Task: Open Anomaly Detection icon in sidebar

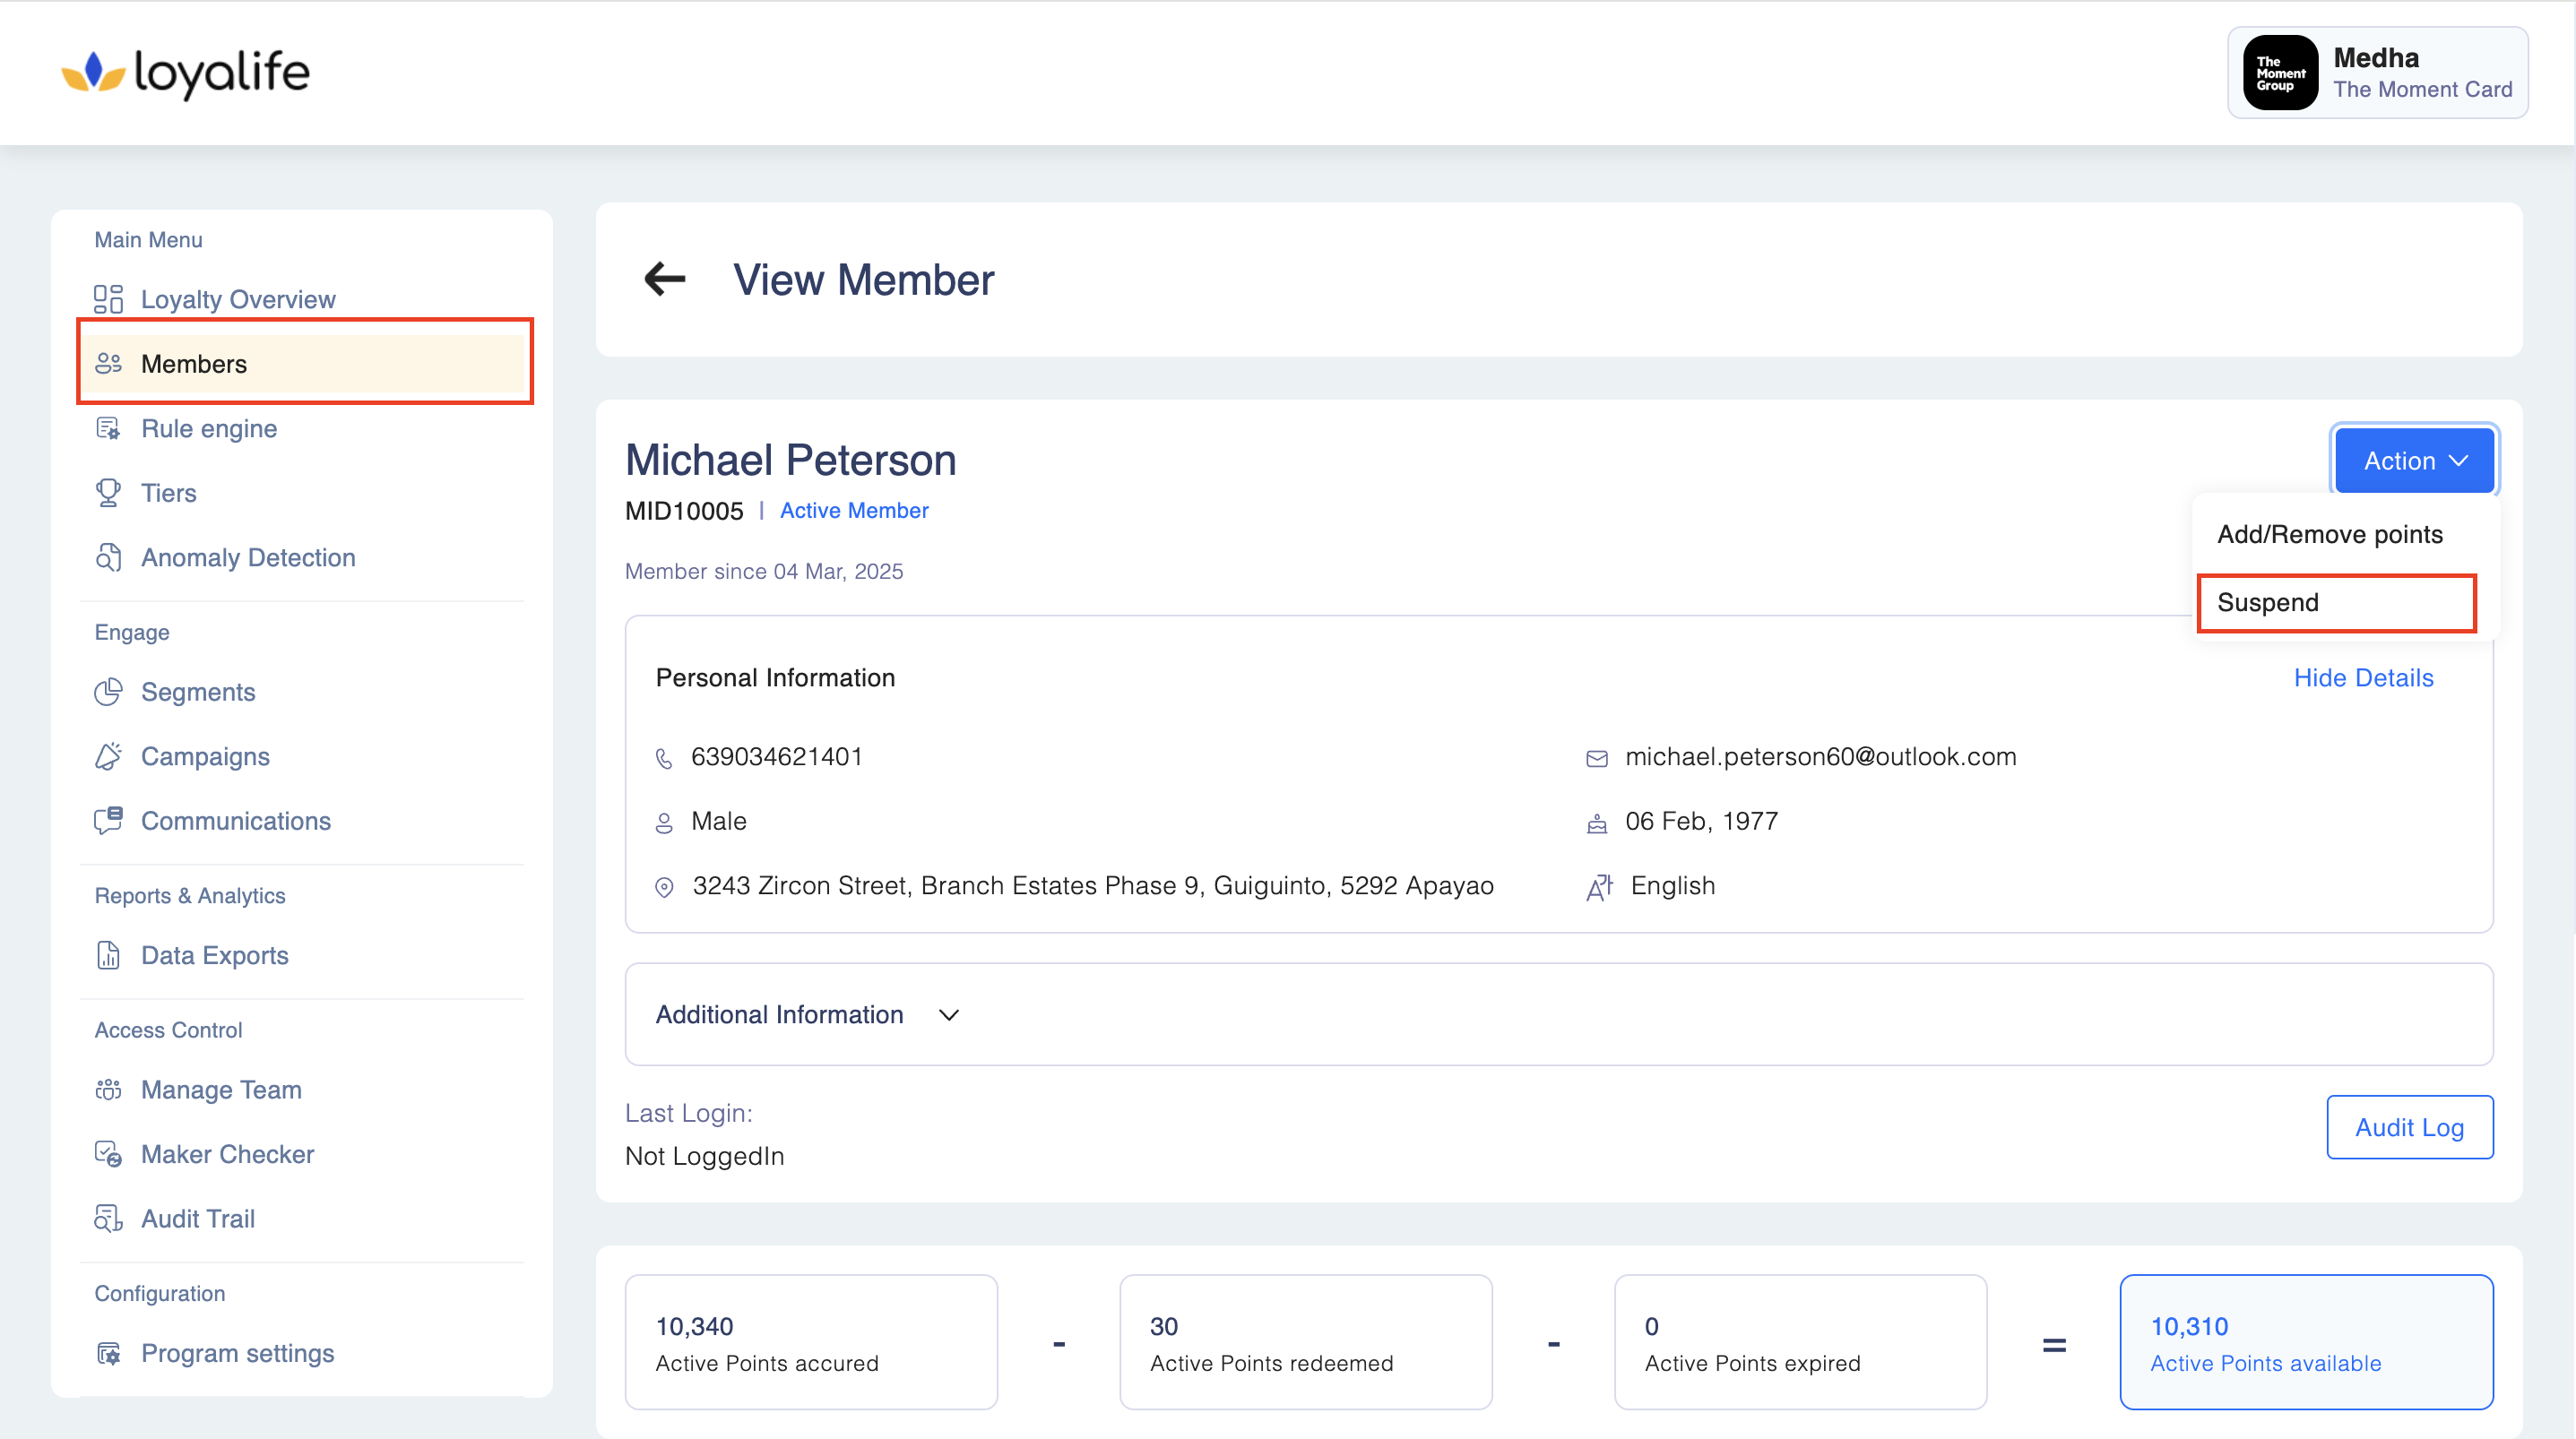Action: pyautogui.click(x=108, y=557)
